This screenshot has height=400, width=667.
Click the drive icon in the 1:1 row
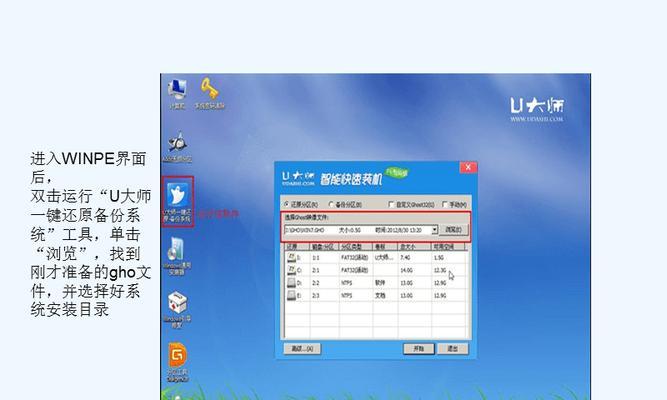[x=292, y=257]
